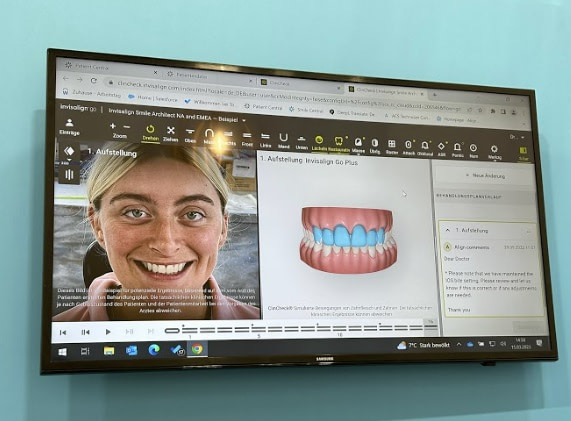Jump to first stage of treatment animation
The width and height of the screenshot is (571, 421).
click(x=63, y=332)
